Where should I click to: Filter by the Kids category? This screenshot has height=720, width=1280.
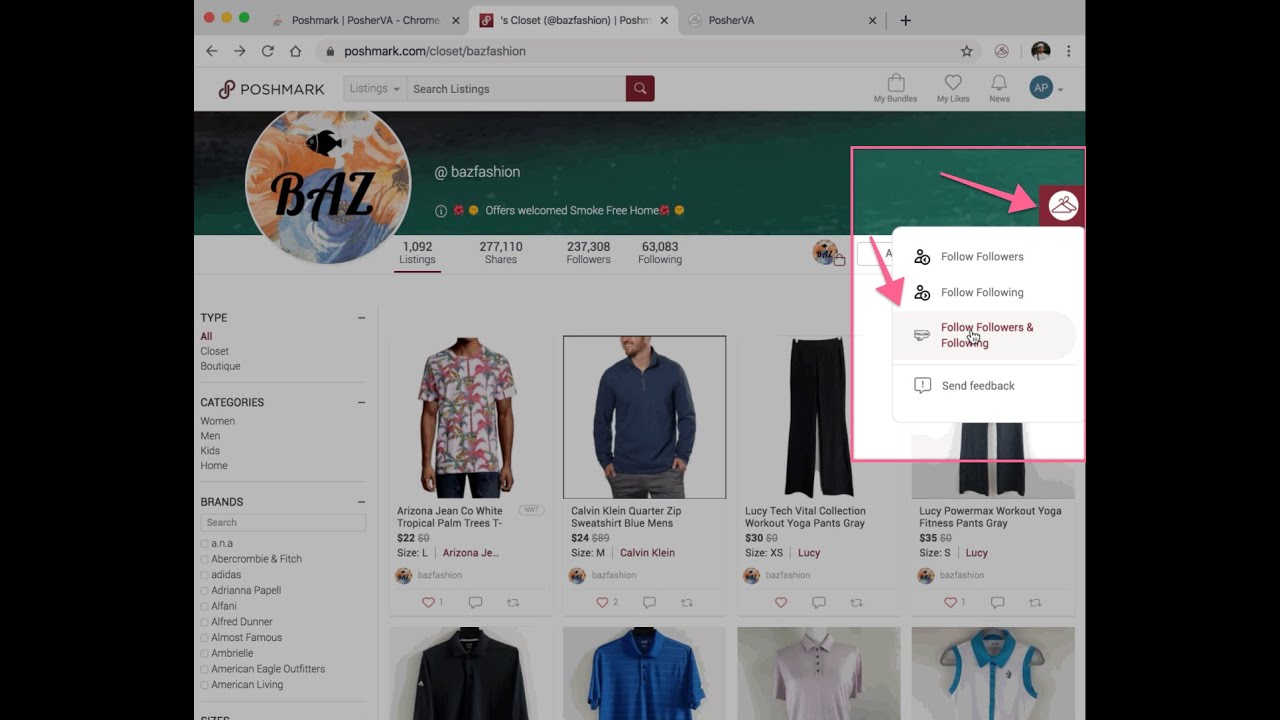coord(210,451)
